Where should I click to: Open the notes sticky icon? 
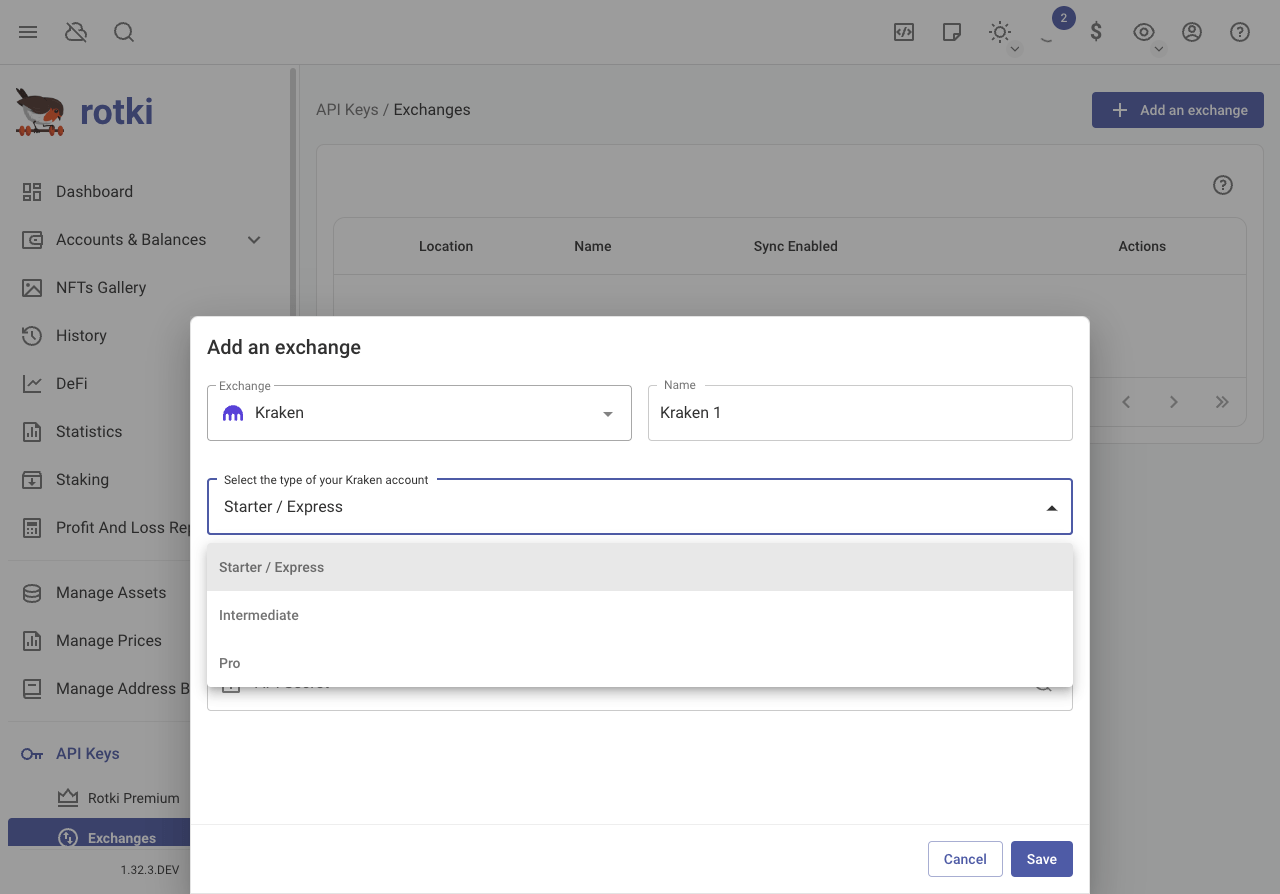click(x=952, y=32)
